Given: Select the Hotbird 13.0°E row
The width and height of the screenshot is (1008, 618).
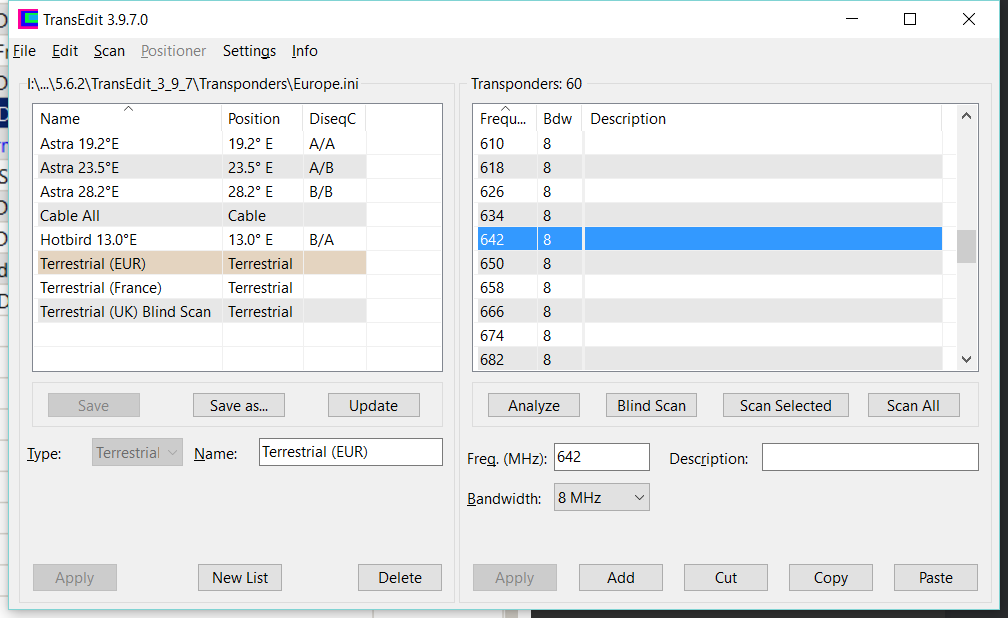Looking at the screenshot, I should point(200,240).
